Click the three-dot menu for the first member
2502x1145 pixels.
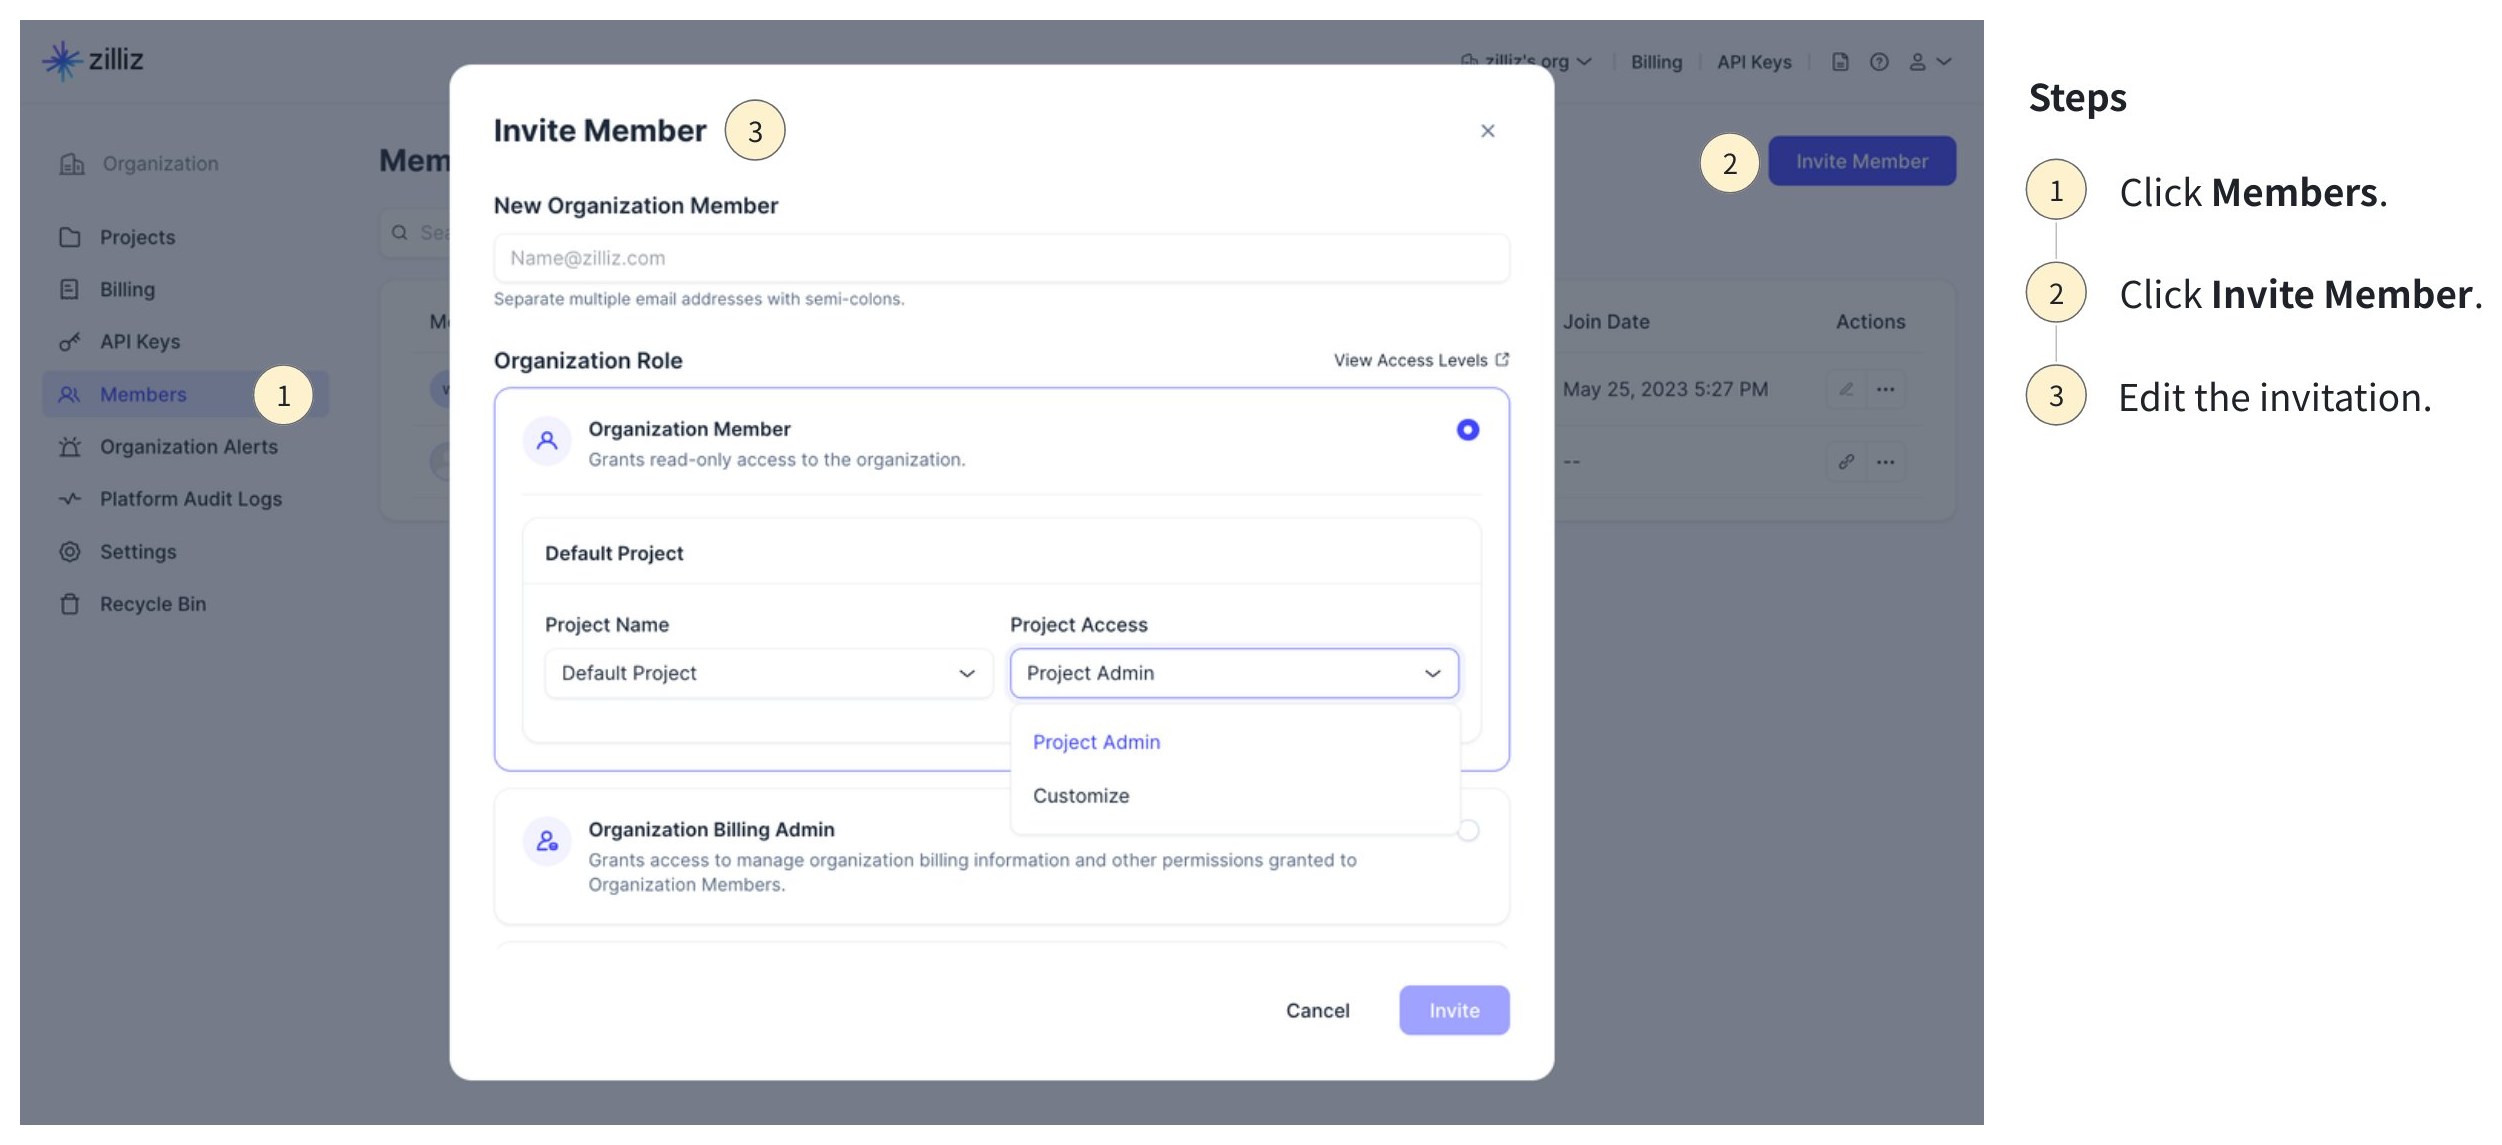(1885, 389)
